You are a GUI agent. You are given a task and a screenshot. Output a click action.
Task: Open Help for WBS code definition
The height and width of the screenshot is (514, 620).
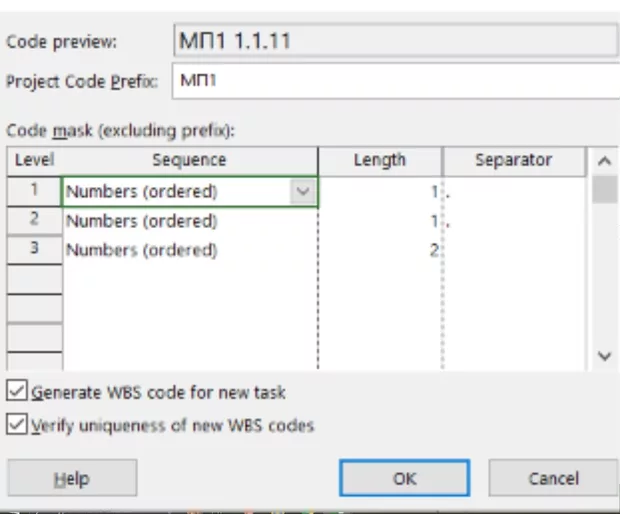point(71,479)
